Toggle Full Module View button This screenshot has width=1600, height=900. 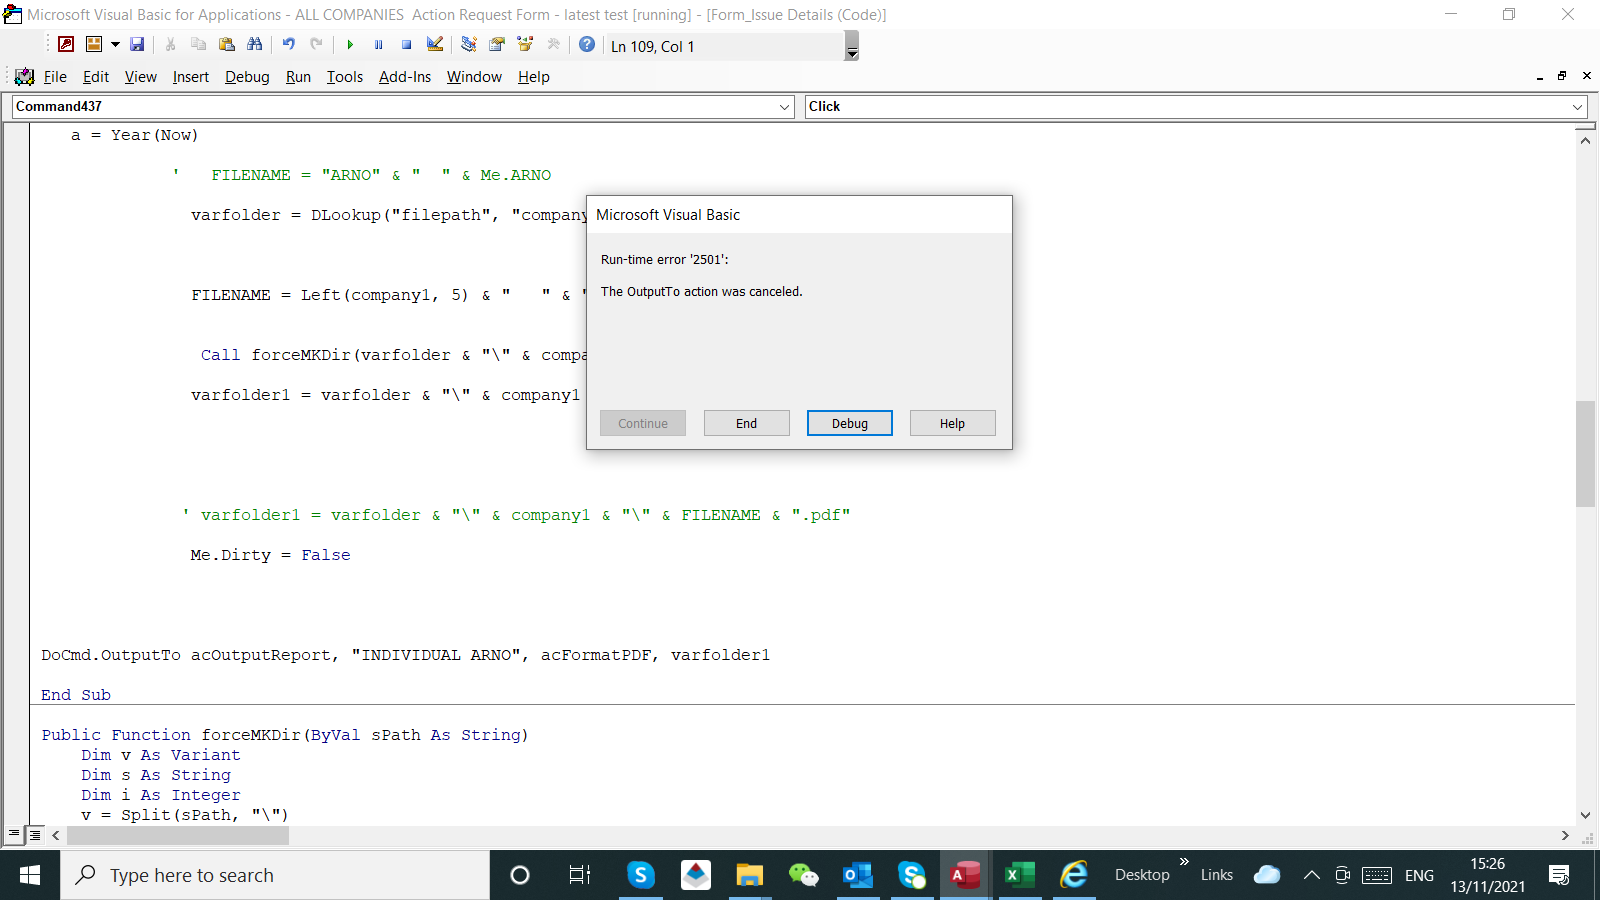35,834
